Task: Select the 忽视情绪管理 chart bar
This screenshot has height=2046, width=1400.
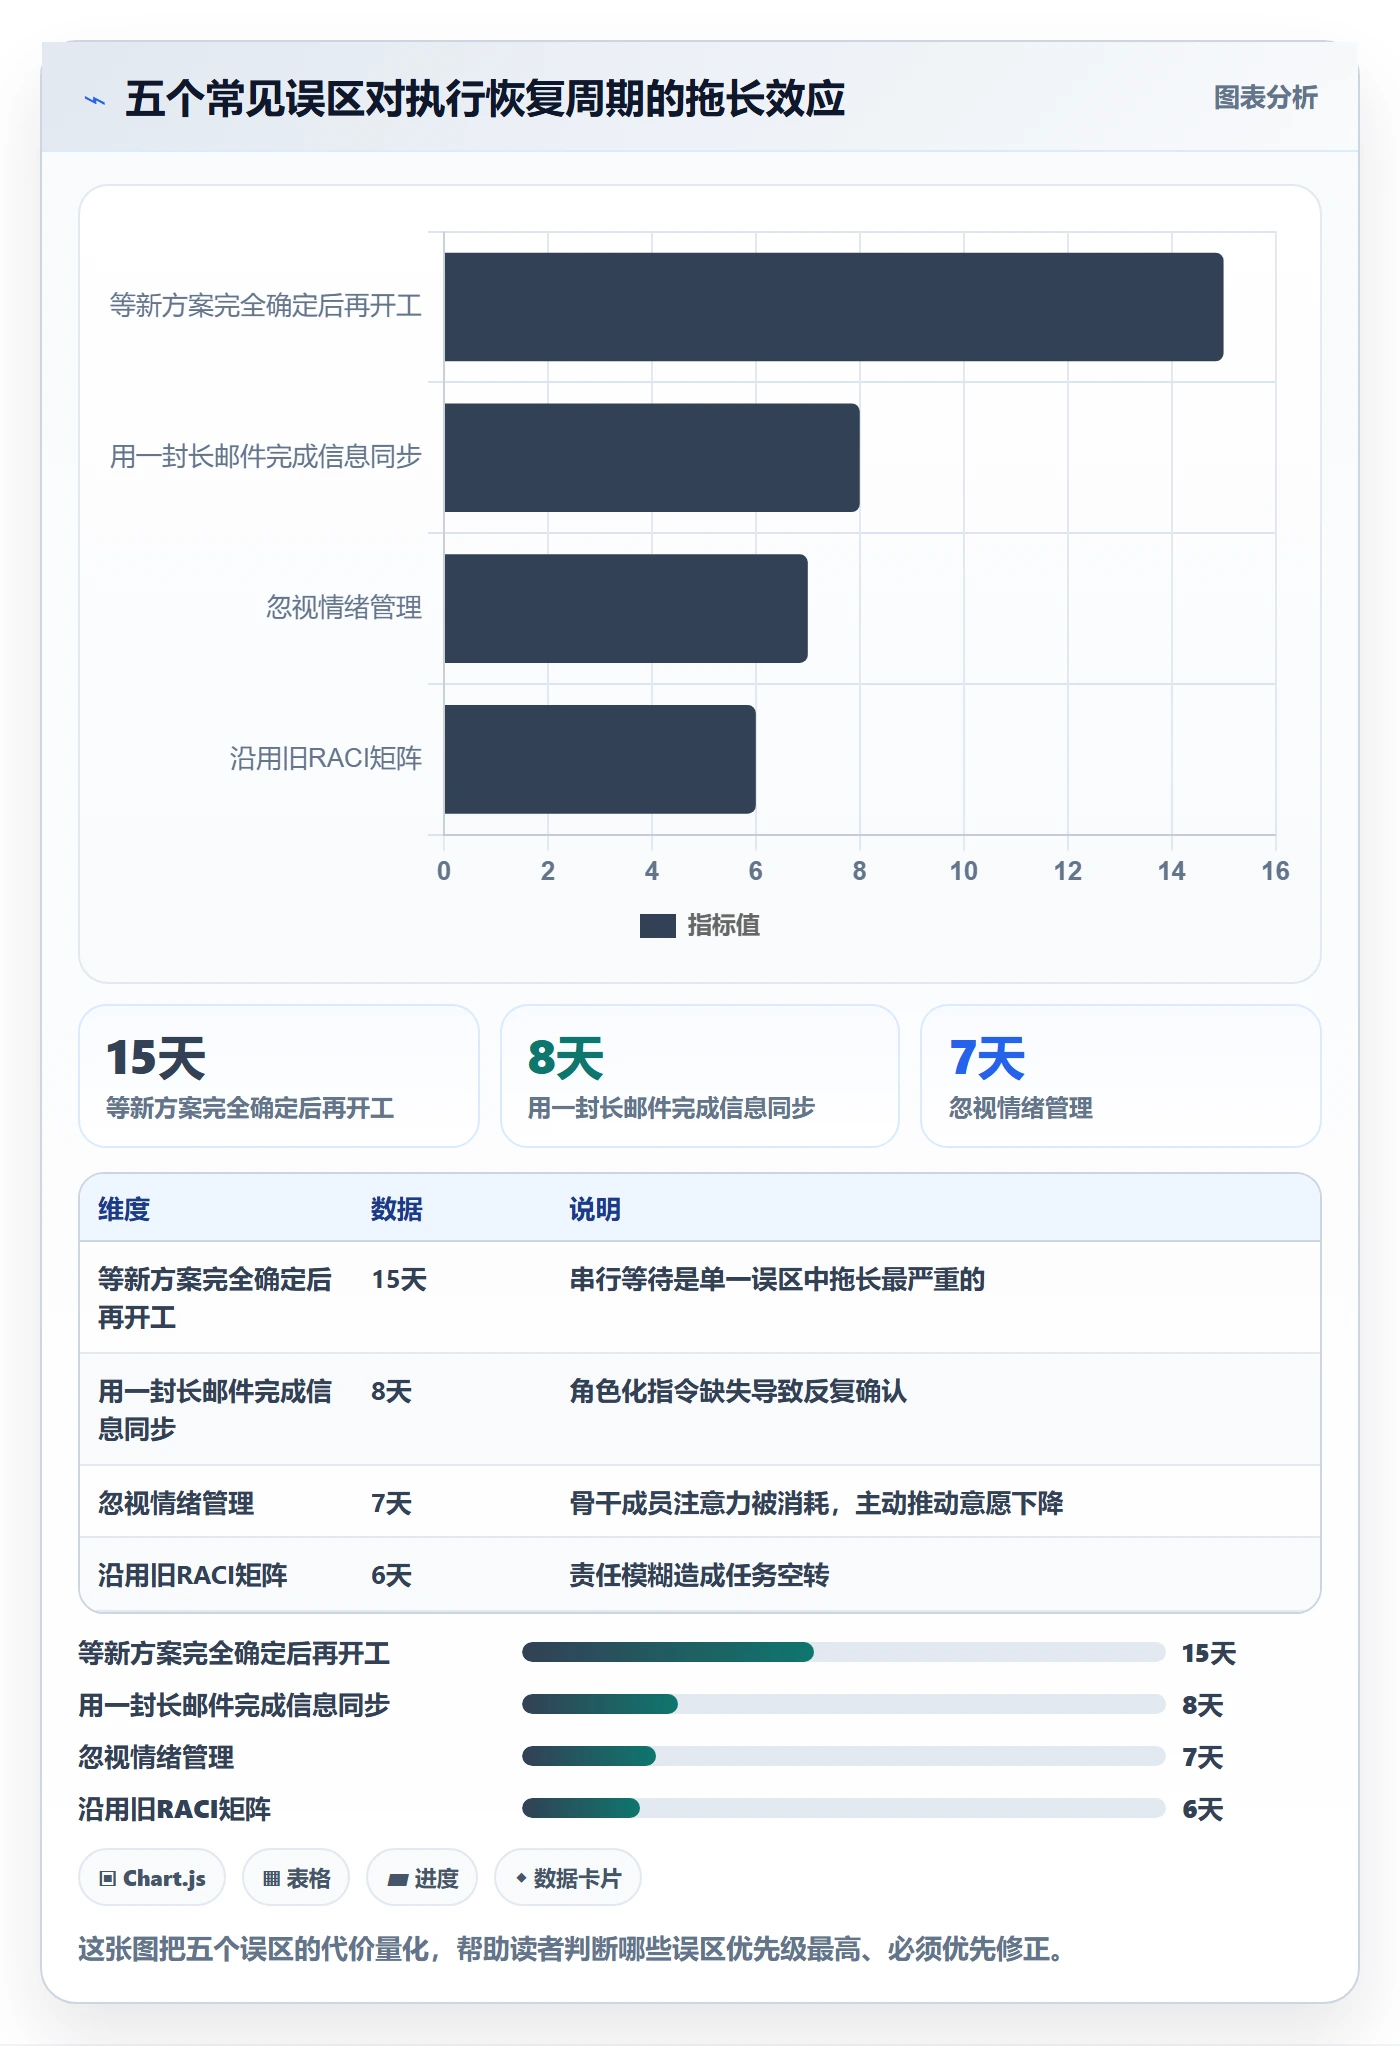Action: click(x=626, y=609)
